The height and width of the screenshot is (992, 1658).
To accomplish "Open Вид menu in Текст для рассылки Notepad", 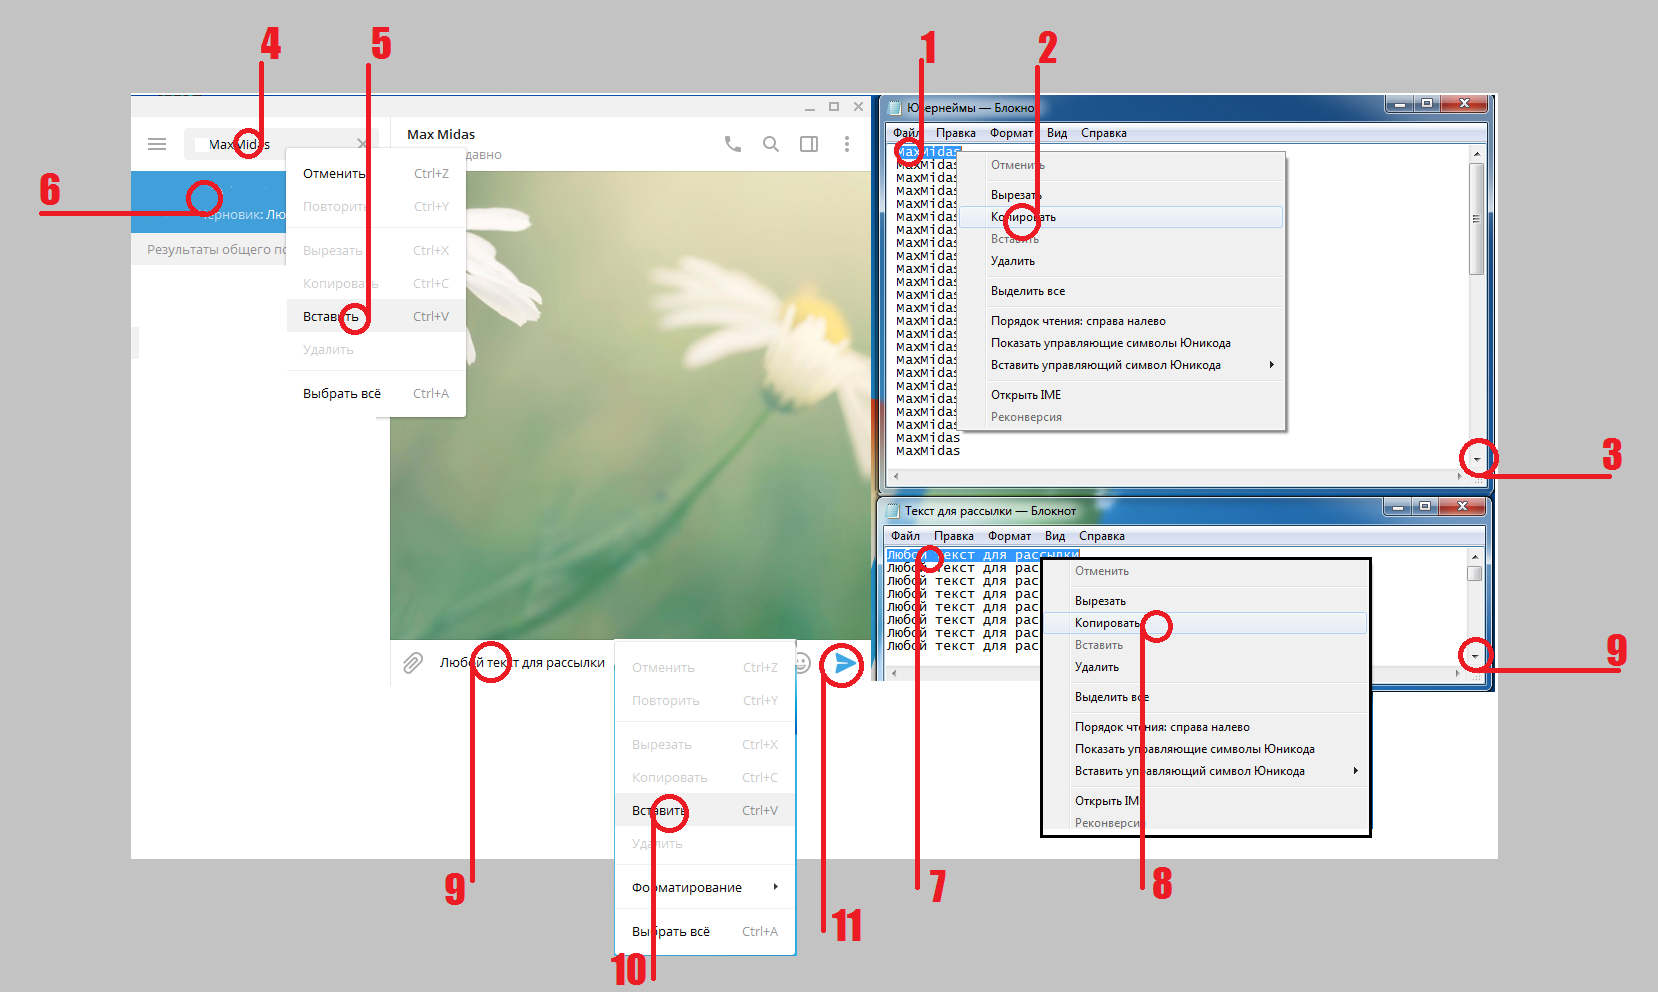I will (x=1055, y=536).
